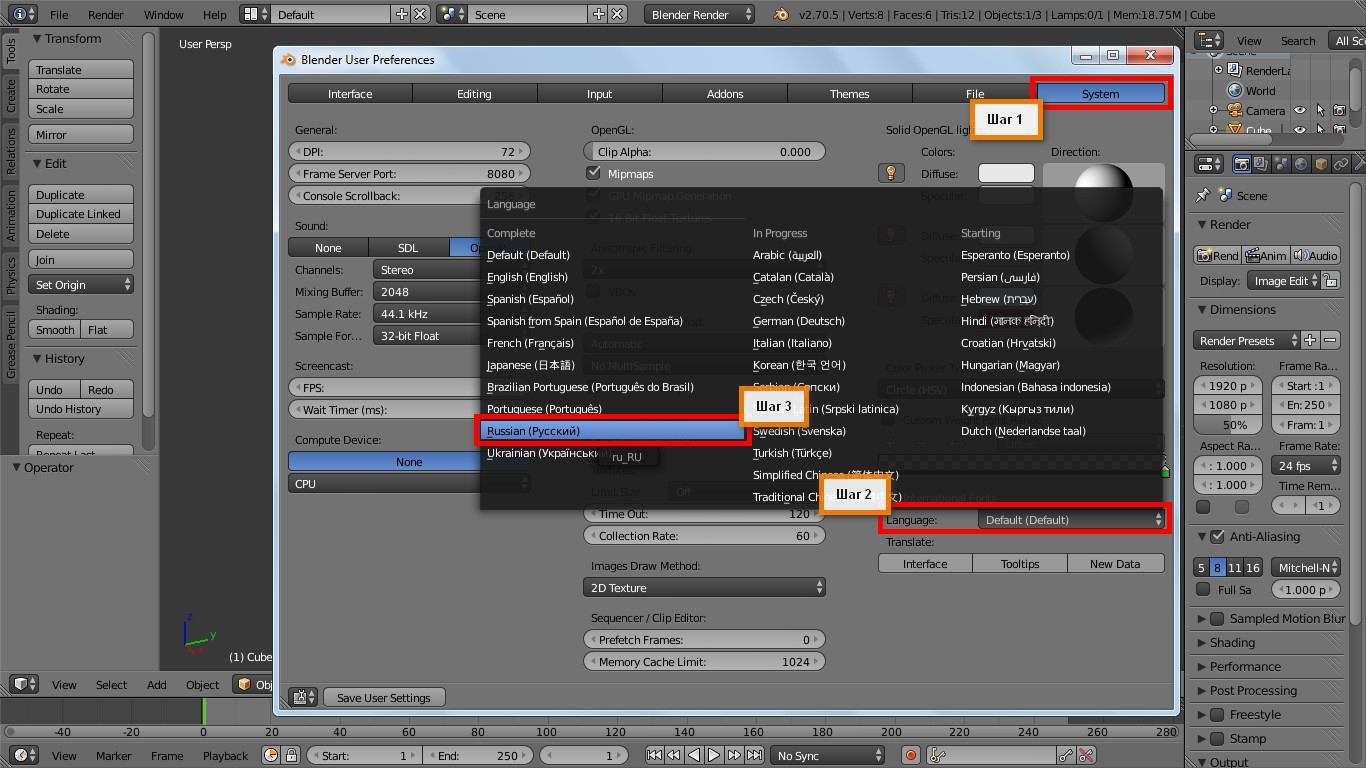This screenshot has width=1366, height=768.
Task: Click the pin icon beside Scene
Action: 1203,195
